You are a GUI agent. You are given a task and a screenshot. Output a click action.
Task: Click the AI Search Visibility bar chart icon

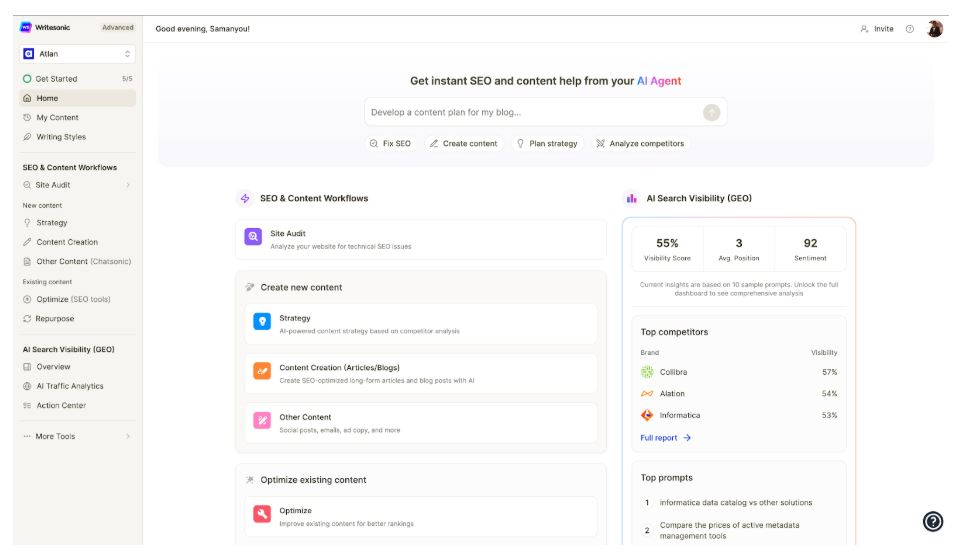point(631,198)
